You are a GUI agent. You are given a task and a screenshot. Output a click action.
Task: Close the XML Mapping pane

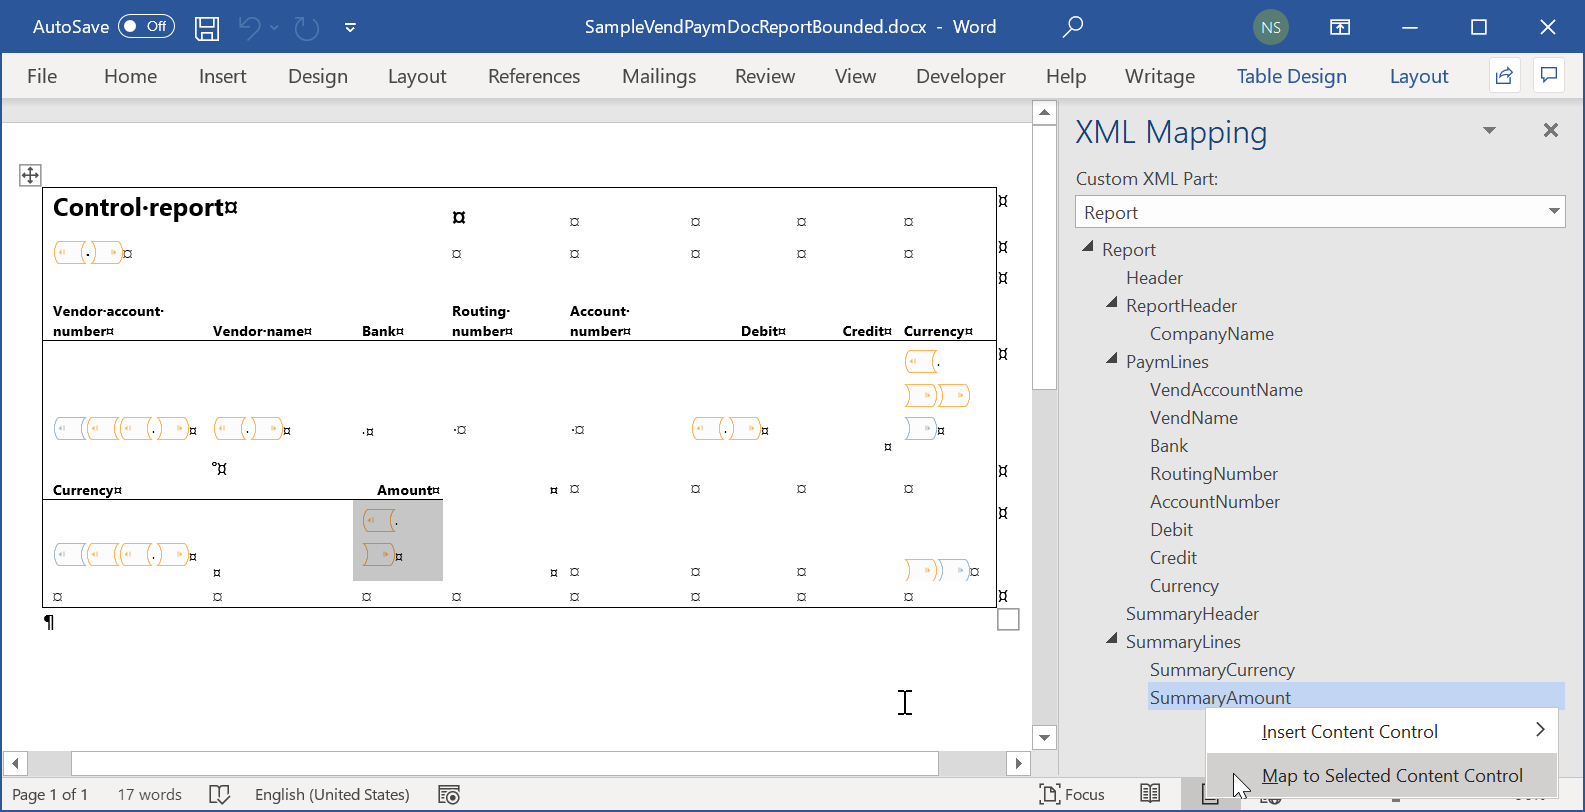(1551, 130)
